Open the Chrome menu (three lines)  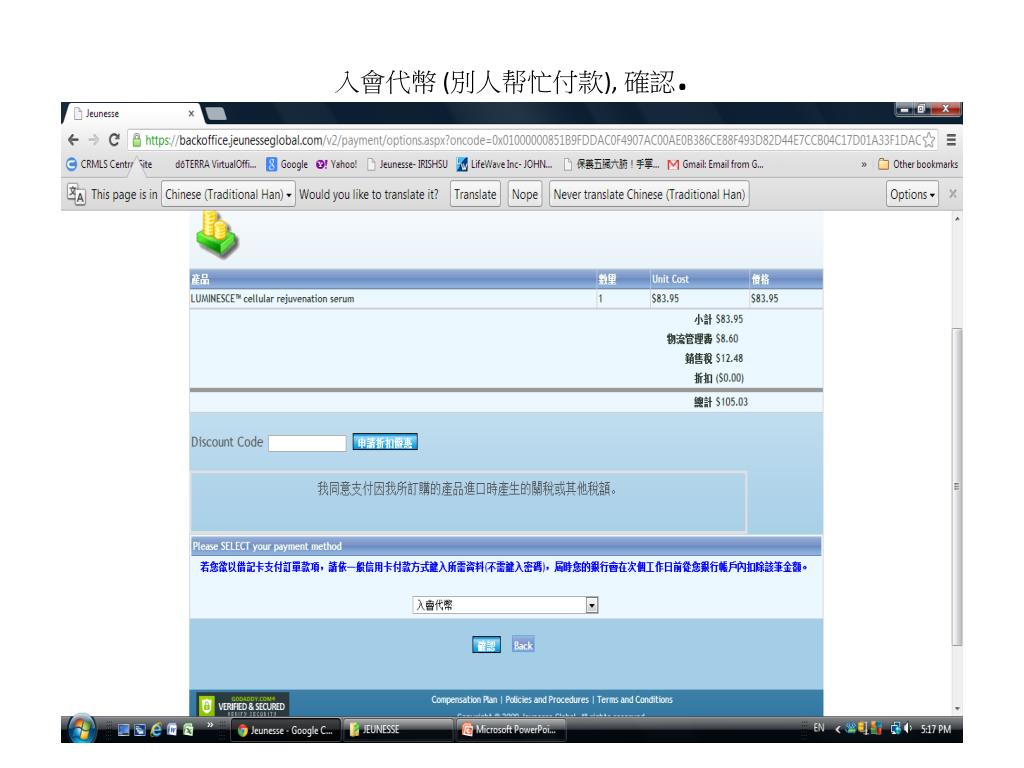click(952, 140)
